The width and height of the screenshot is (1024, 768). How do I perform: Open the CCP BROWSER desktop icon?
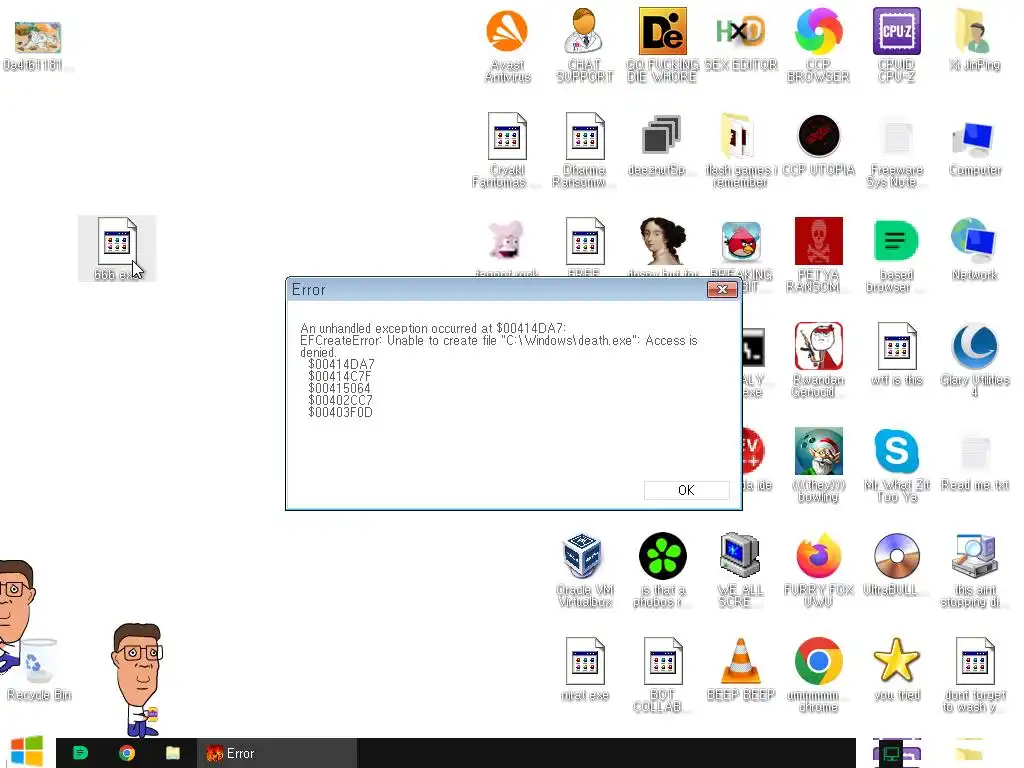pos(818,45)
